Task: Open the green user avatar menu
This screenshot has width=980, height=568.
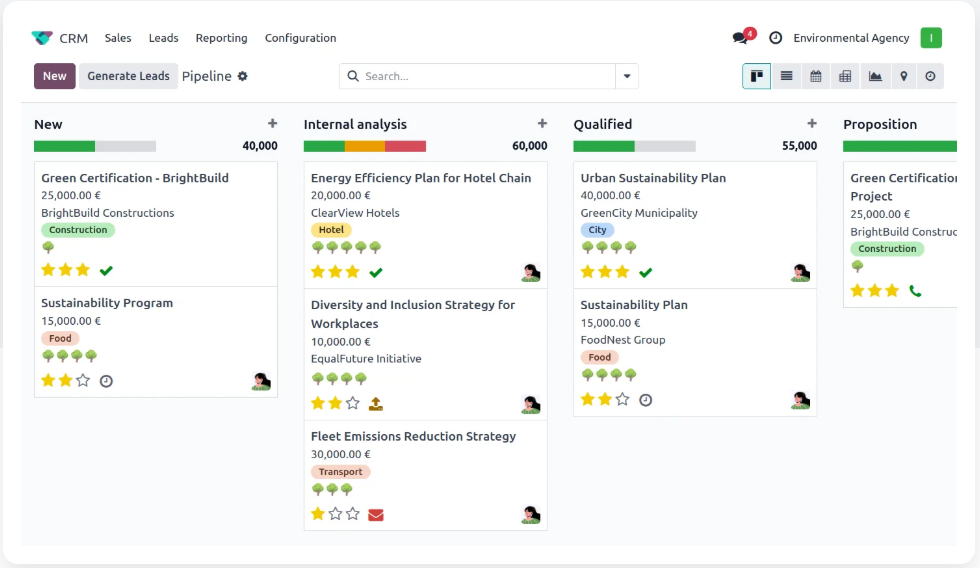Action: (x=931, y=38)
